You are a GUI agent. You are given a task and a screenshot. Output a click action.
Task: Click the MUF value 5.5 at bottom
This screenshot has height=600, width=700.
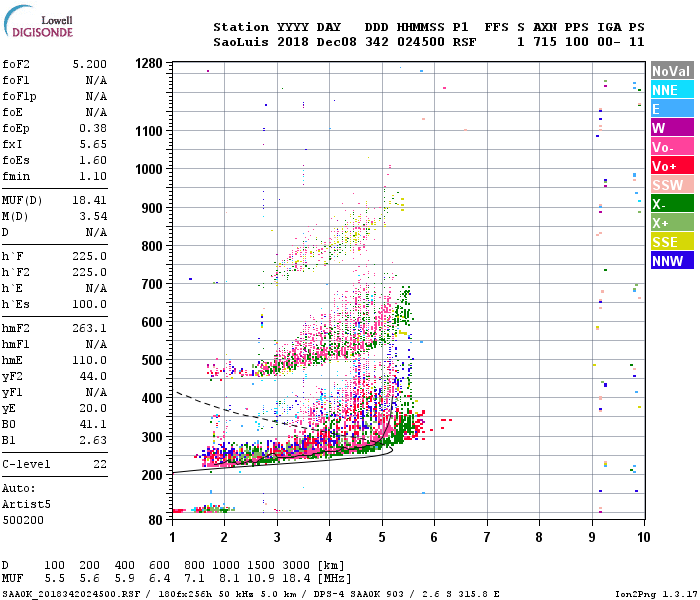click(54, 579)
